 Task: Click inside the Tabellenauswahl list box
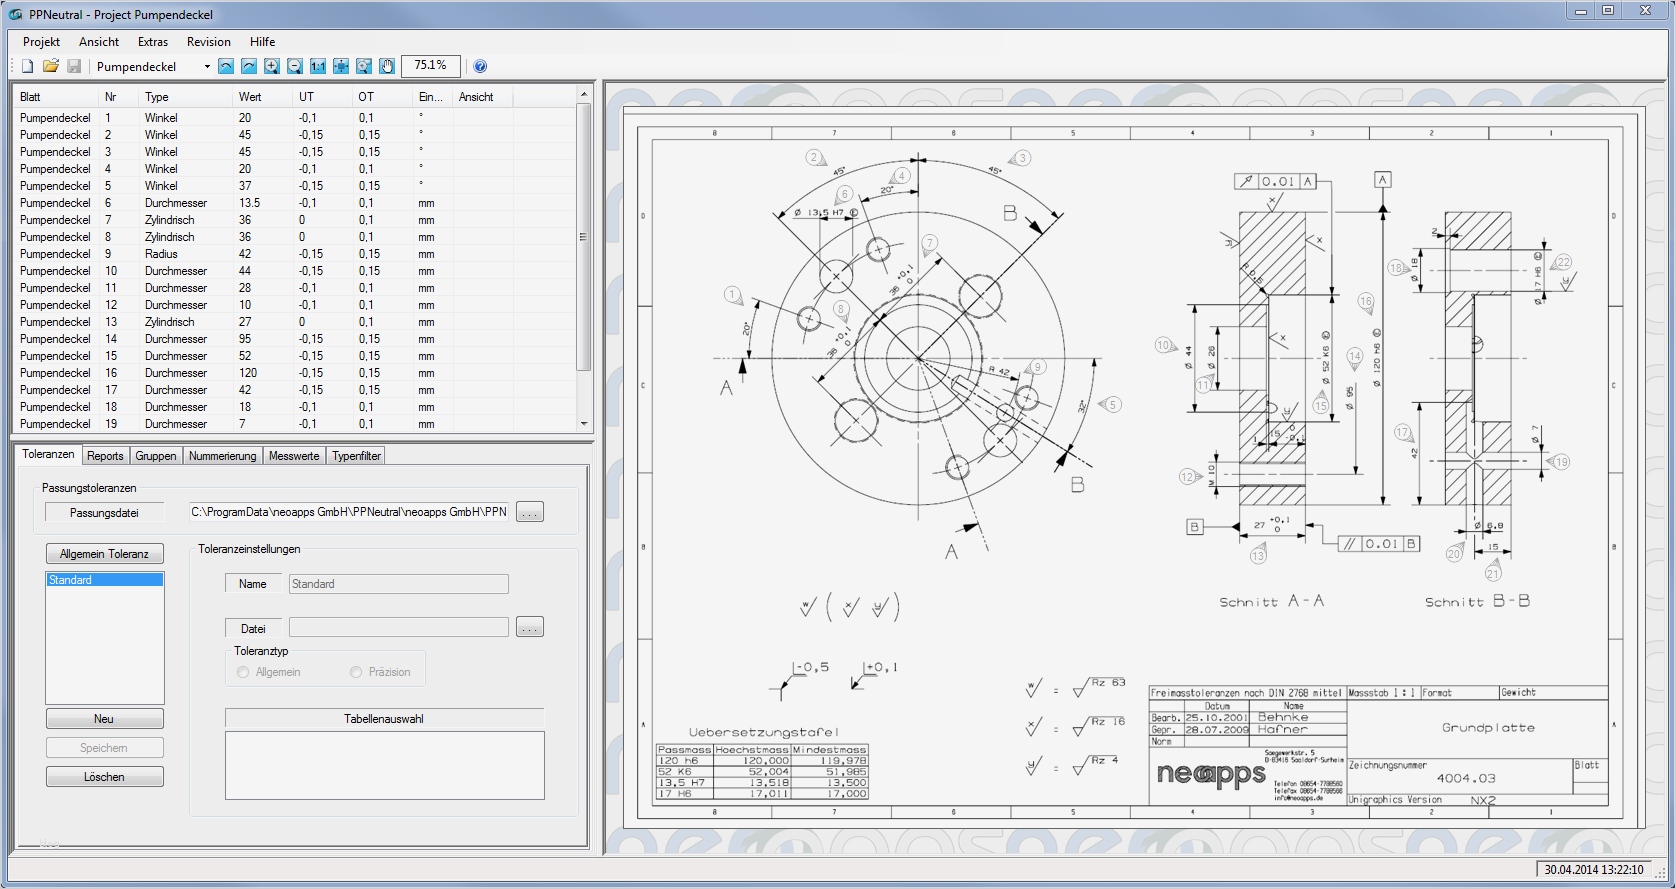coord(384,765)
